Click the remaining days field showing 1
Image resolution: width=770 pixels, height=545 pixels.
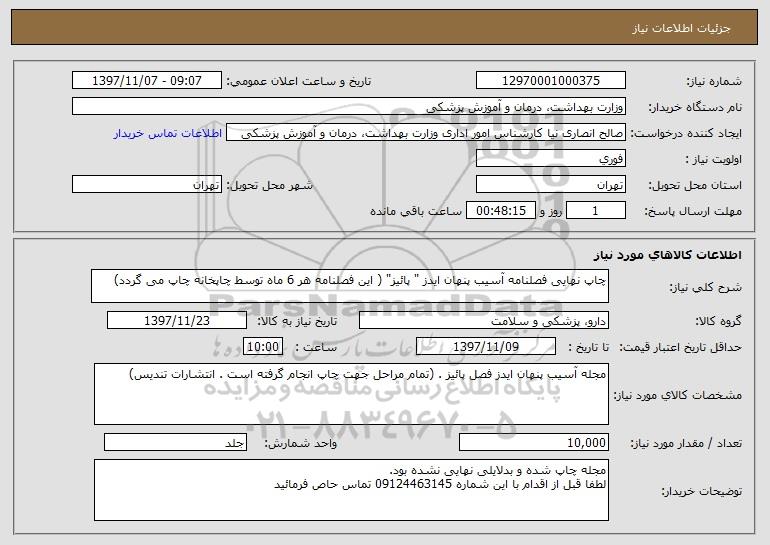pos(596,211)
